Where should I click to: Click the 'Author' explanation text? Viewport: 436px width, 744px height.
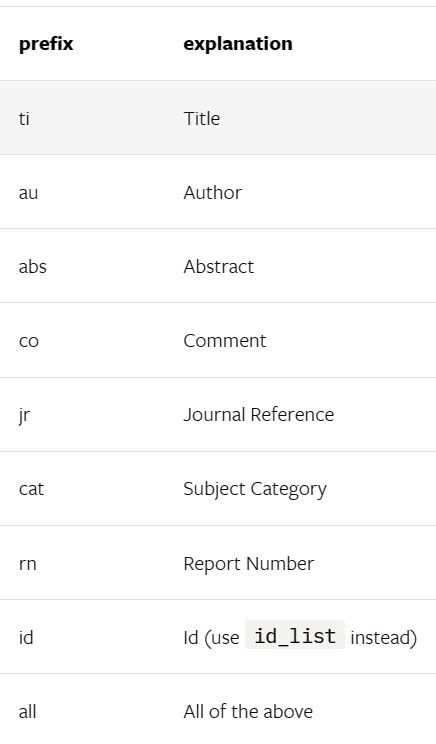click(213, 192)
